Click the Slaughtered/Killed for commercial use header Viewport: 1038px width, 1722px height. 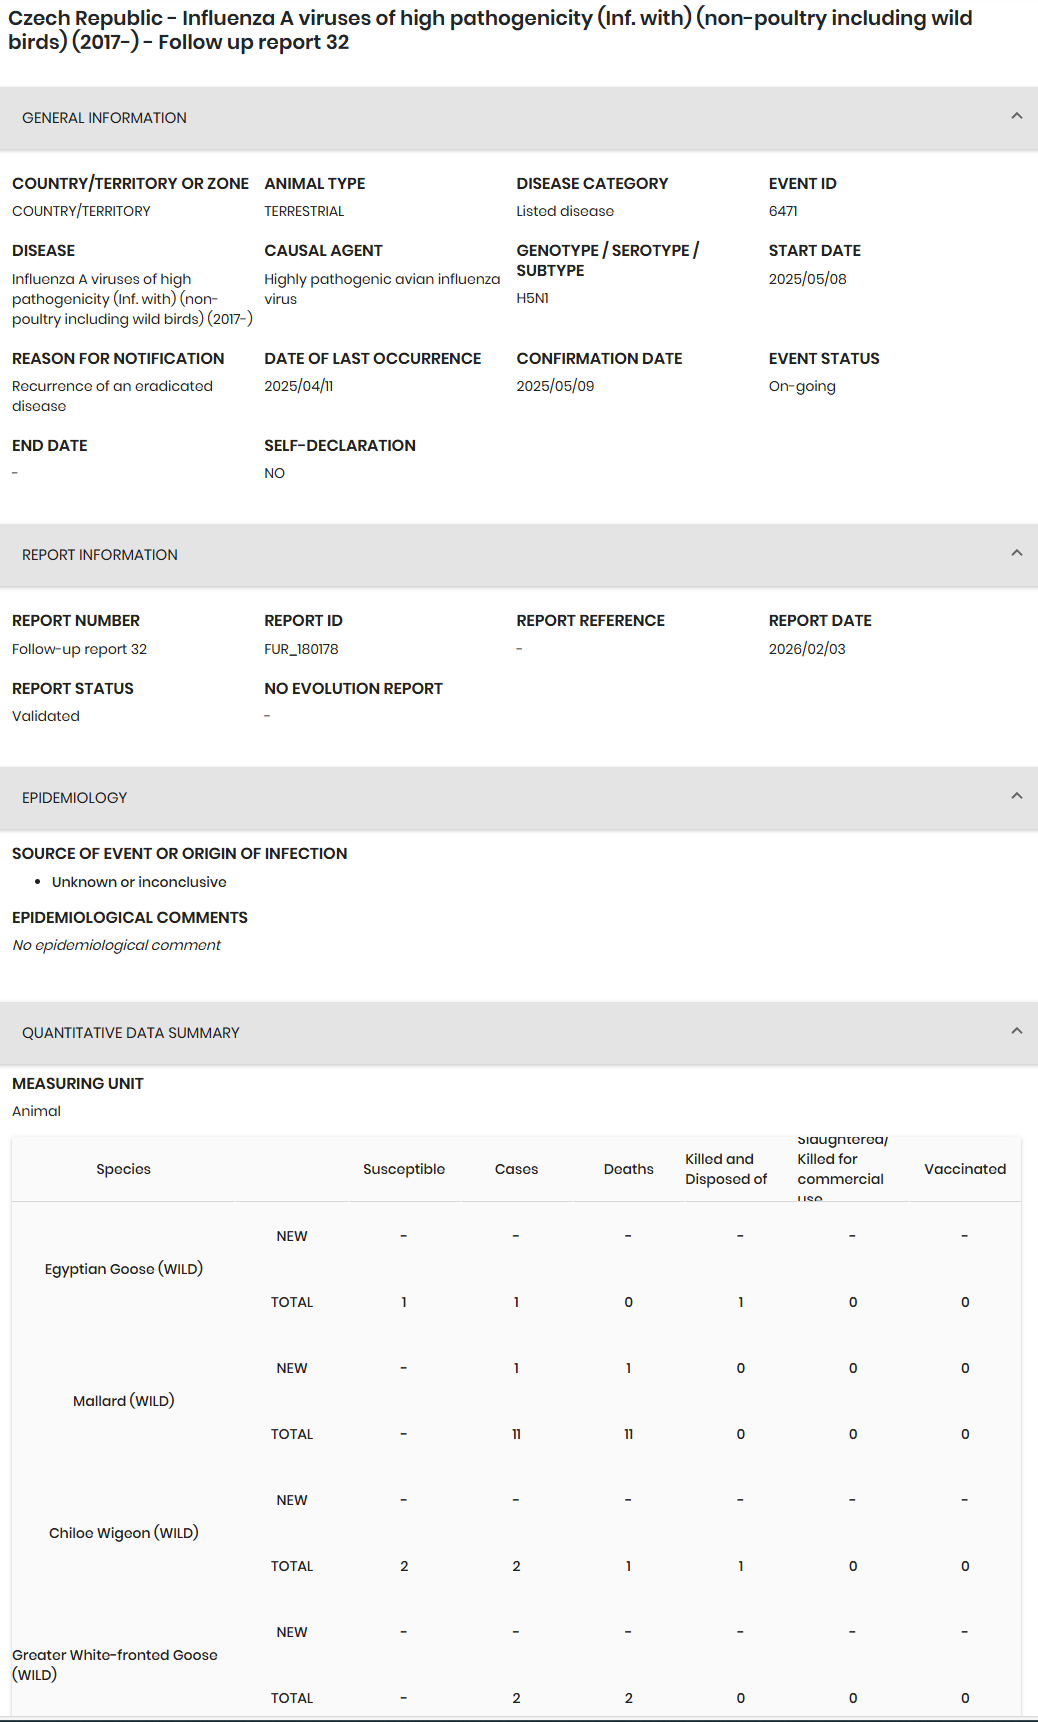[840, 1169]
